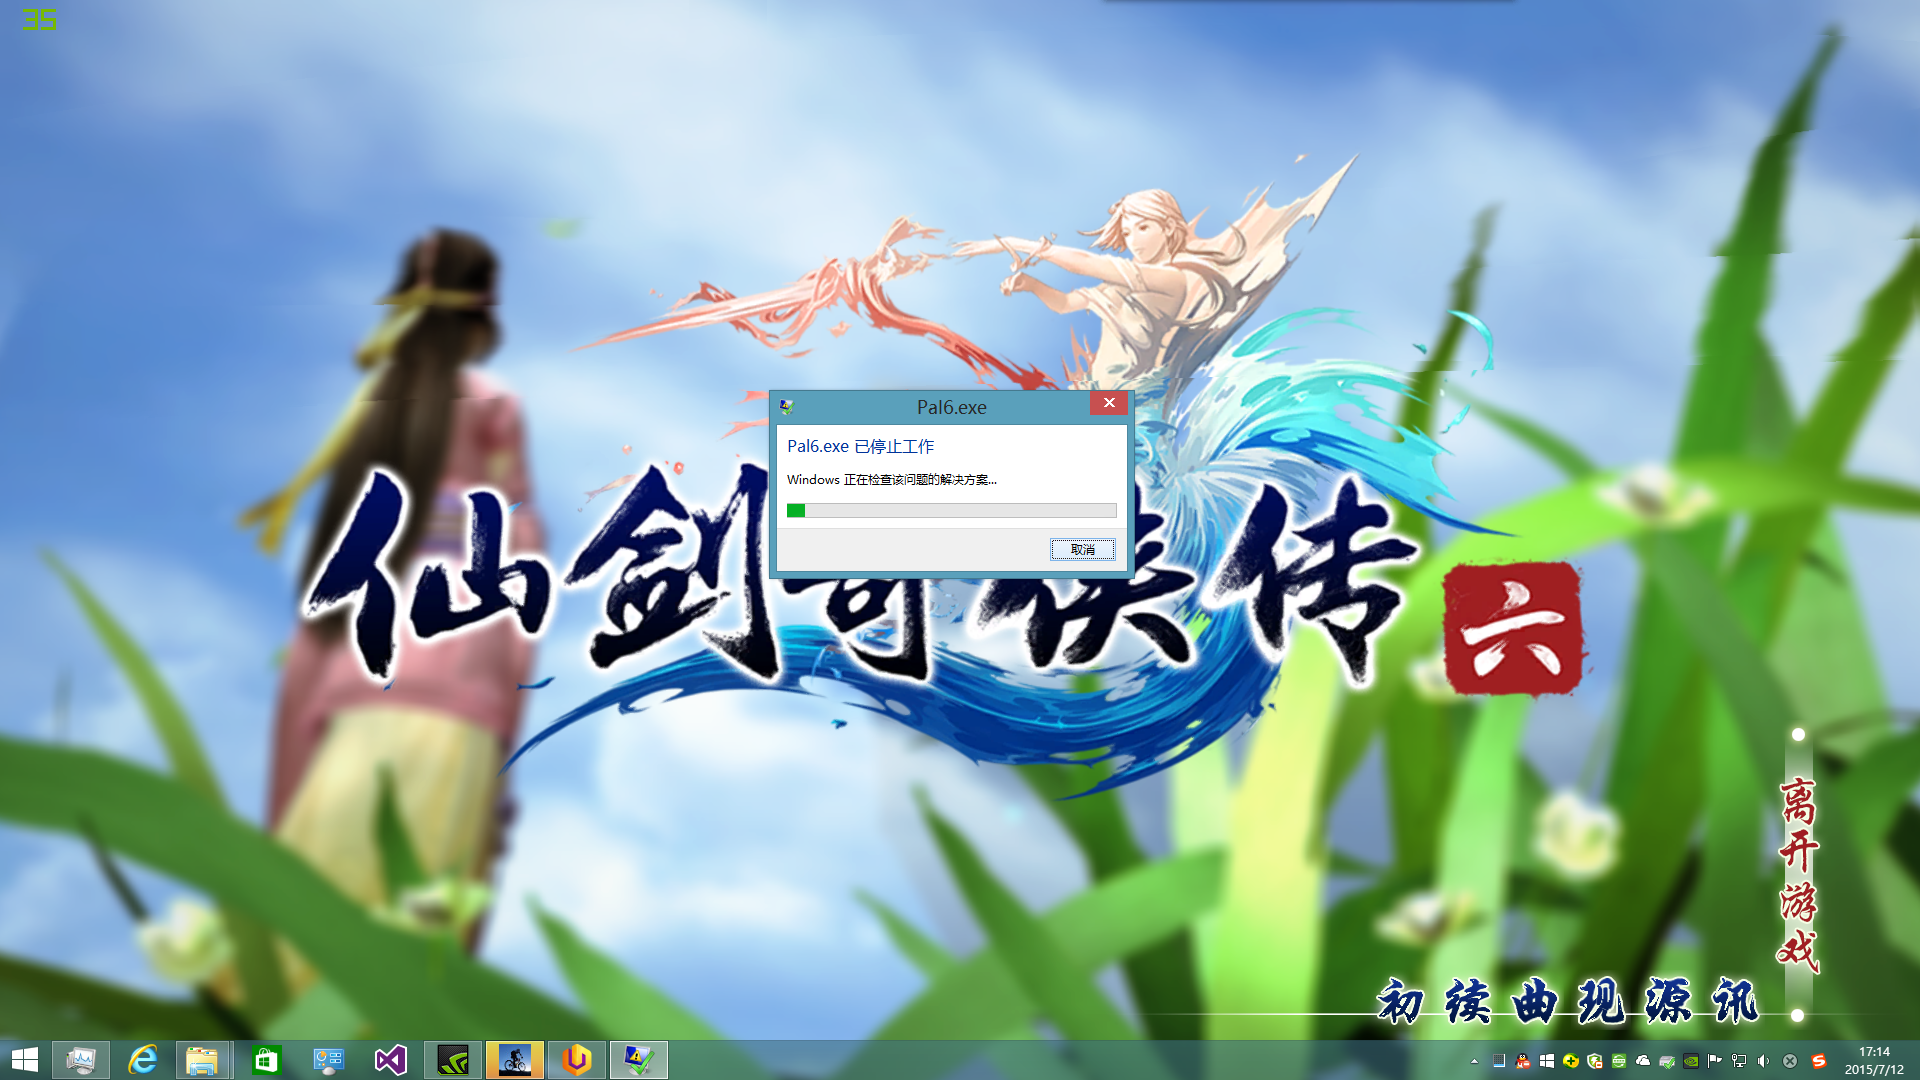Open the NVIDIA GeForce taskbar app

(453, 1060)
